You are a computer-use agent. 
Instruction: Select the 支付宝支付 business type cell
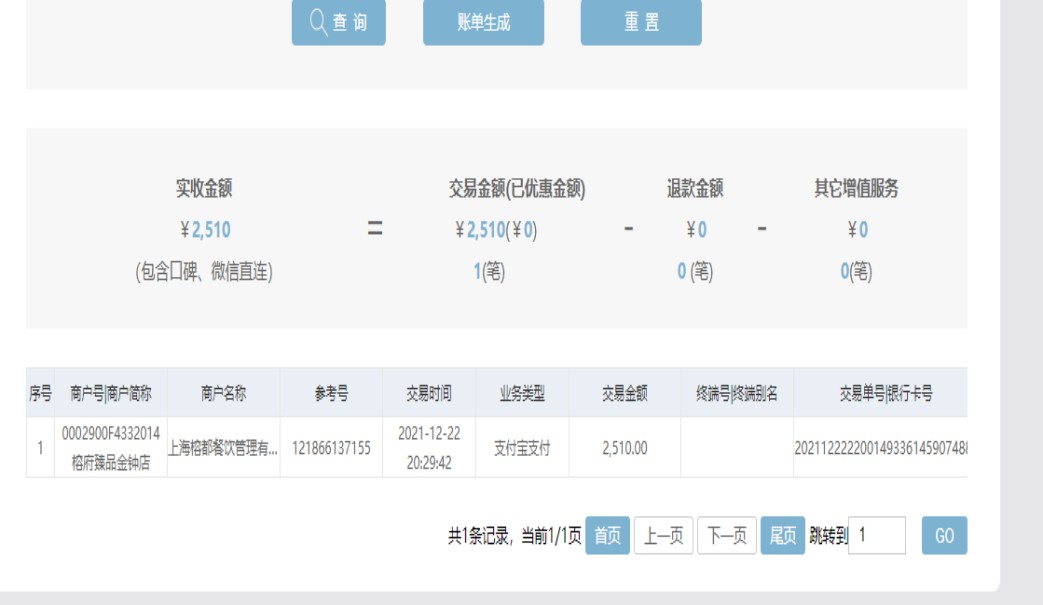click(x=522, y=449)
